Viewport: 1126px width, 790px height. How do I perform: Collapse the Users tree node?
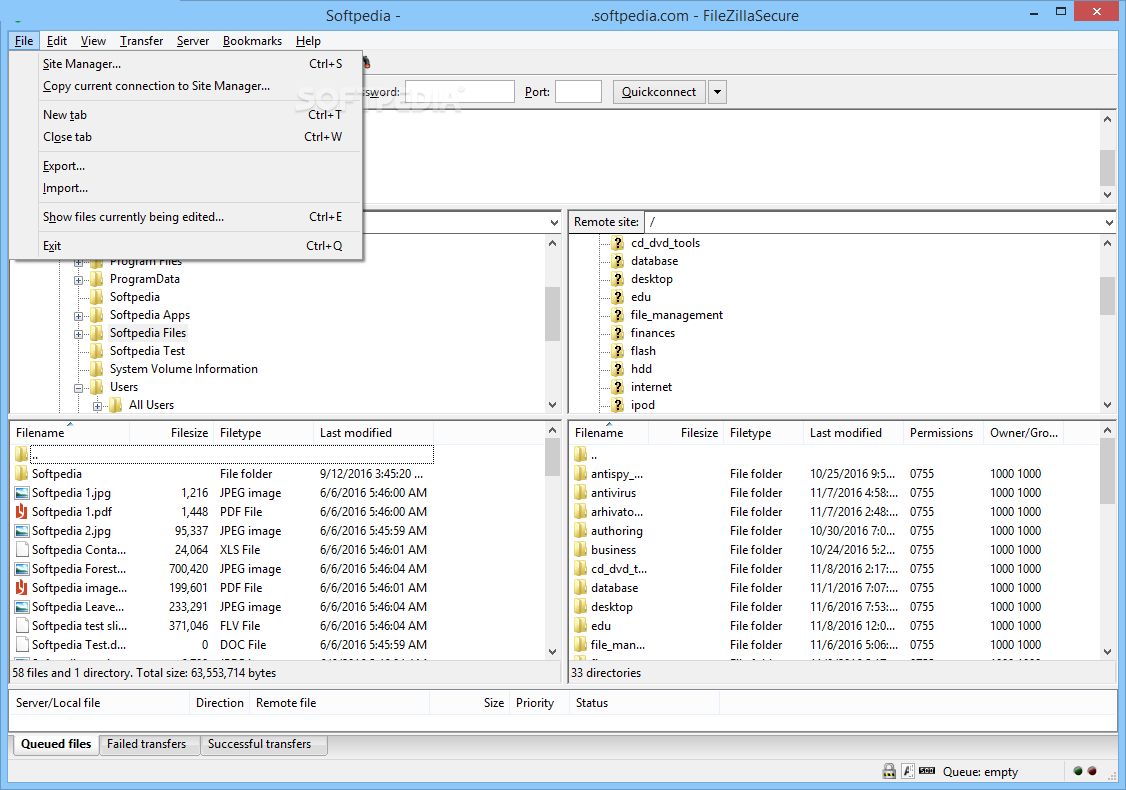tap(78, 387)
